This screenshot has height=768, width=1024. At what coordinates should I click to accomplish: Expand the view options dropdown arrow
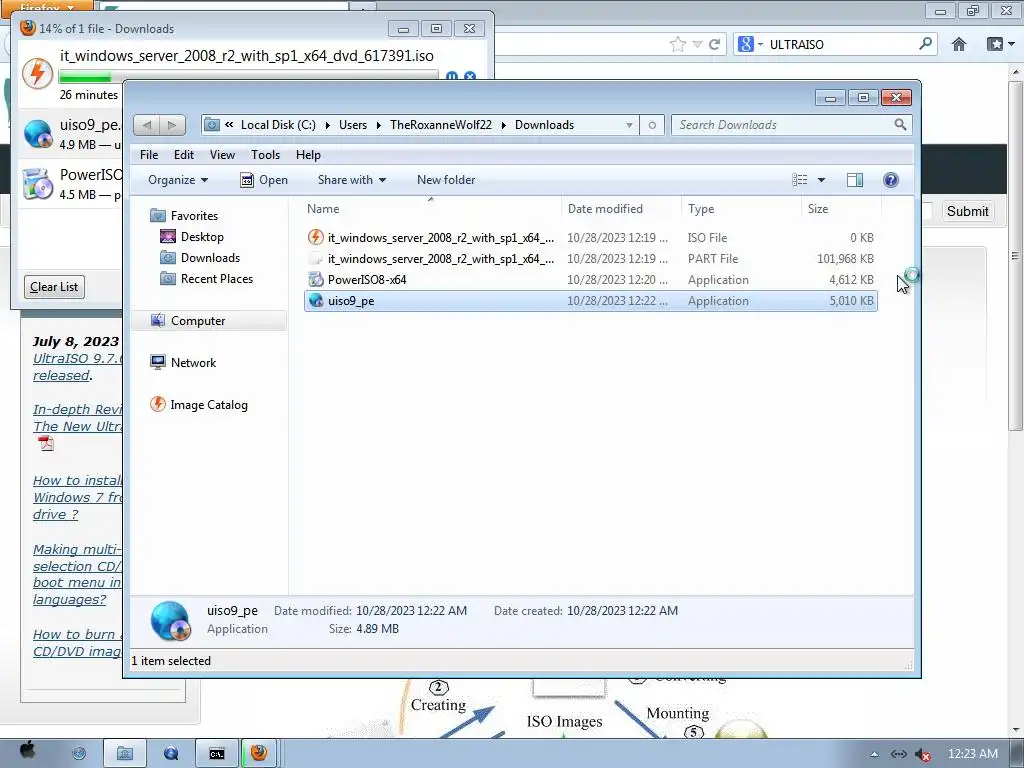click(x=822, y=180)
